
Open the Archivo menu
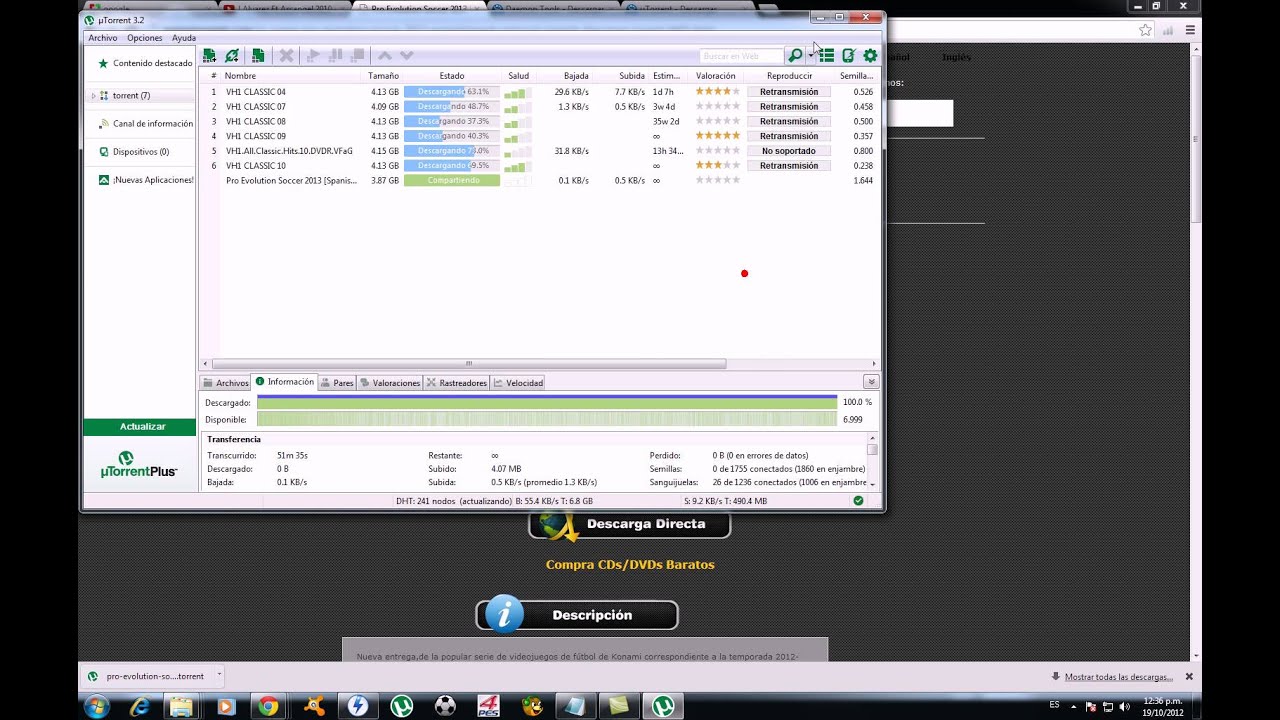103,38
